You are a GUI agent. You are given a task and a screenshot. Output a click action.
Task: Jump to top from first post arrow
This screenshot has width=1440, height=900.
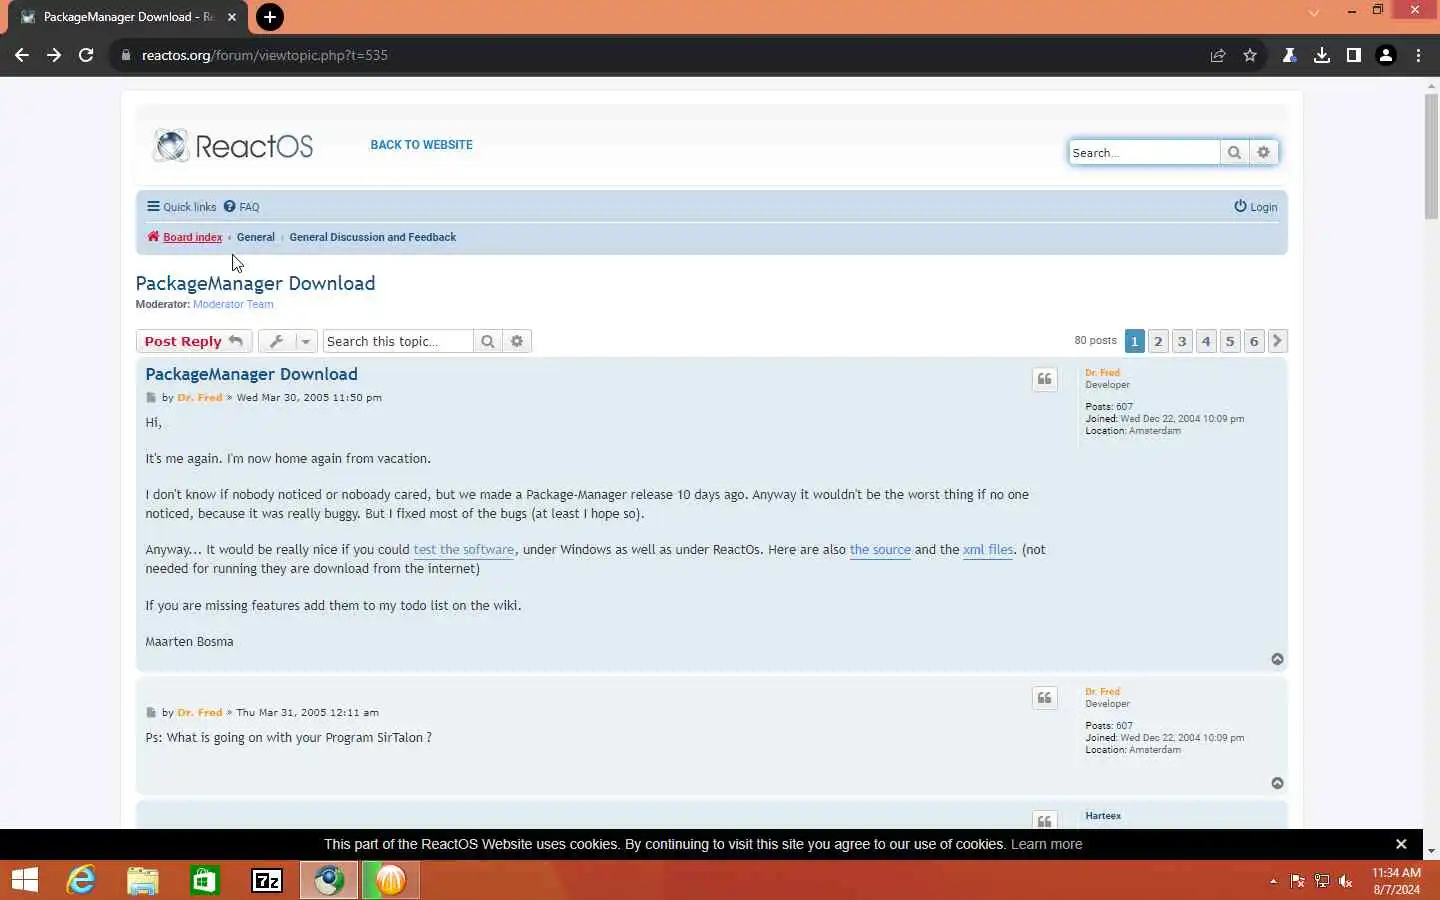[1277, 659]
